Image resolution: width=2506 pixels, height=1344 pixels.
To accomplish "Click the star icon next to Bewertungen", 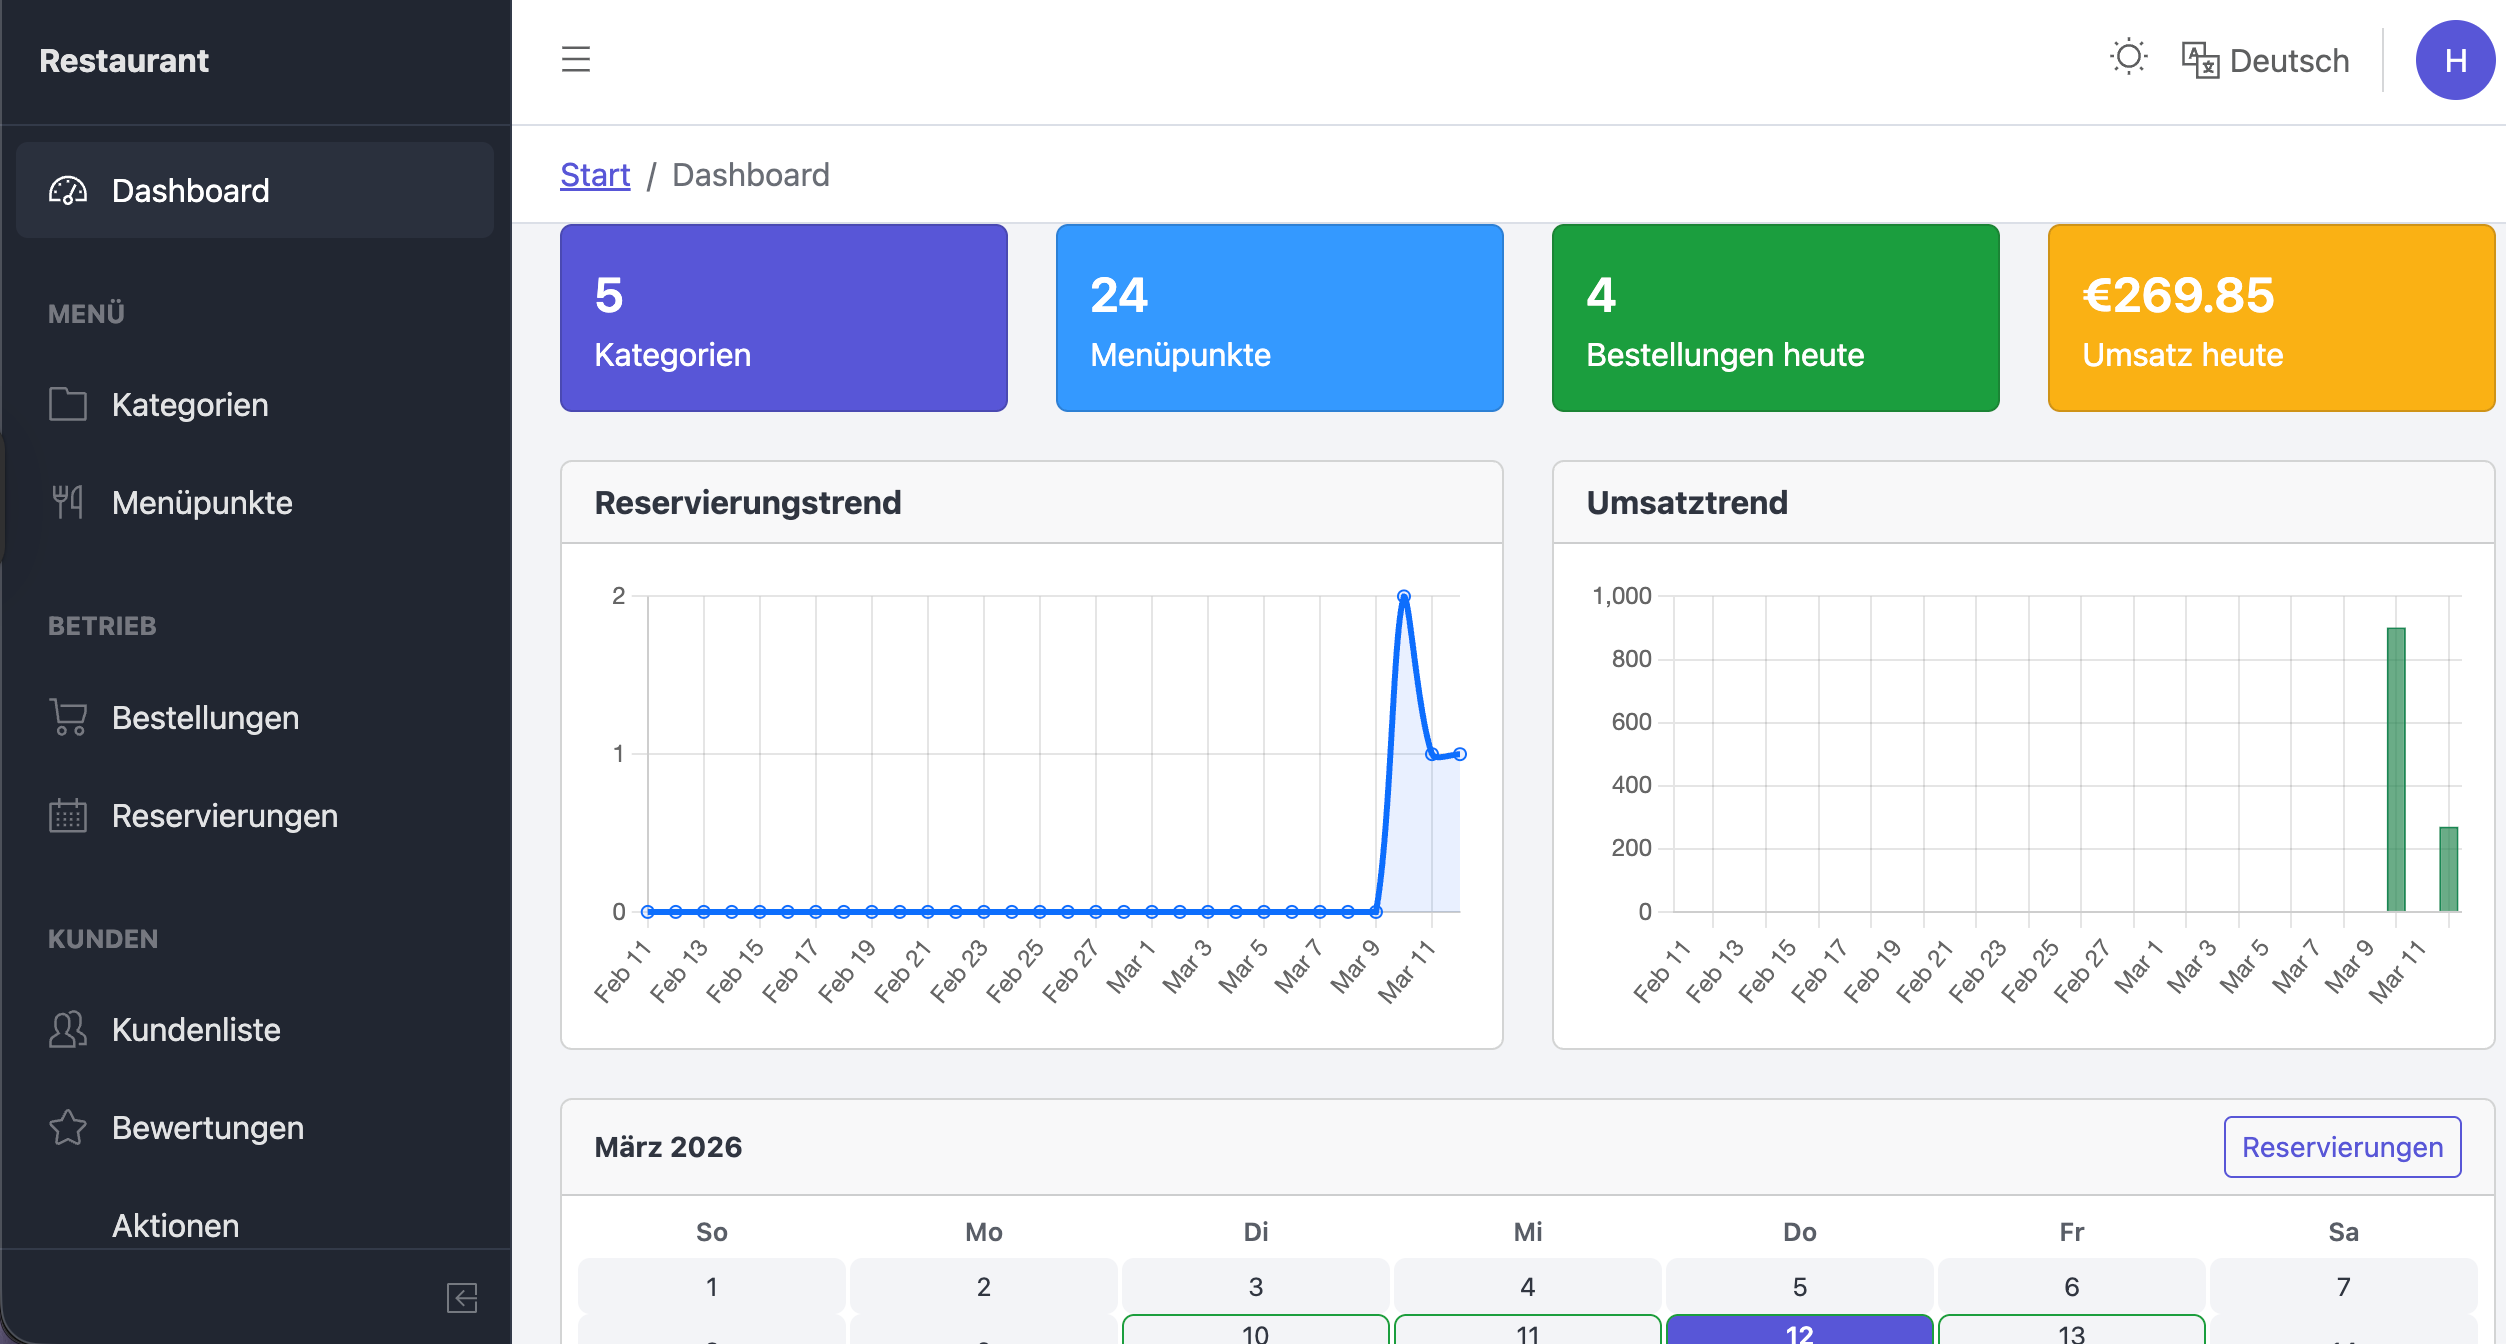I will pos(67,1127).
